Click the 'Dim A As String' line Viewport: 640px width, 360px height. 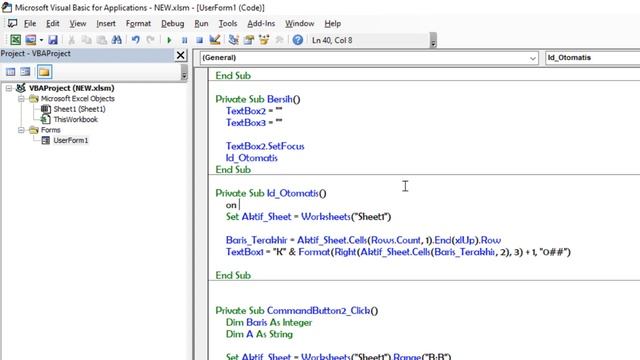coord(259,334)
